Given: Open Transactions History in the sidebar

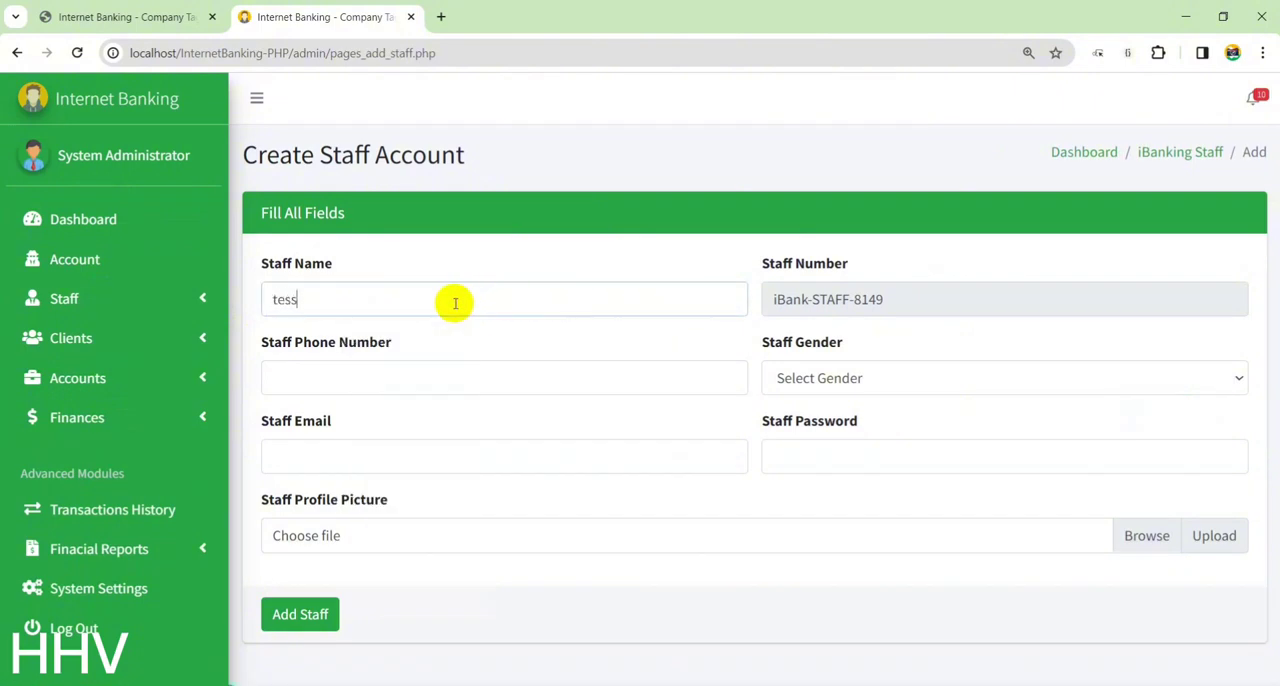Looking at the screenshot, I should point(112,509).
